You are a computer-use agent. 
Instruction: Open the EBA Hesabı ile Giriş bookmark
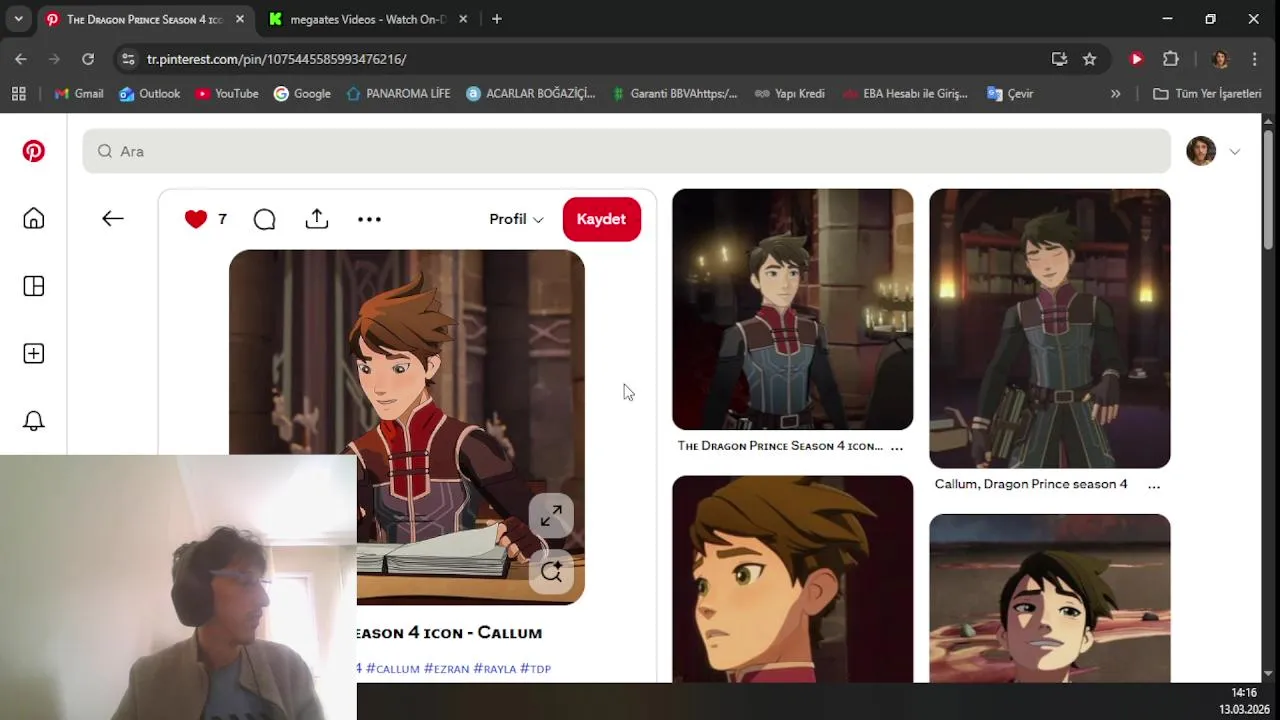(x=905, y=93)
